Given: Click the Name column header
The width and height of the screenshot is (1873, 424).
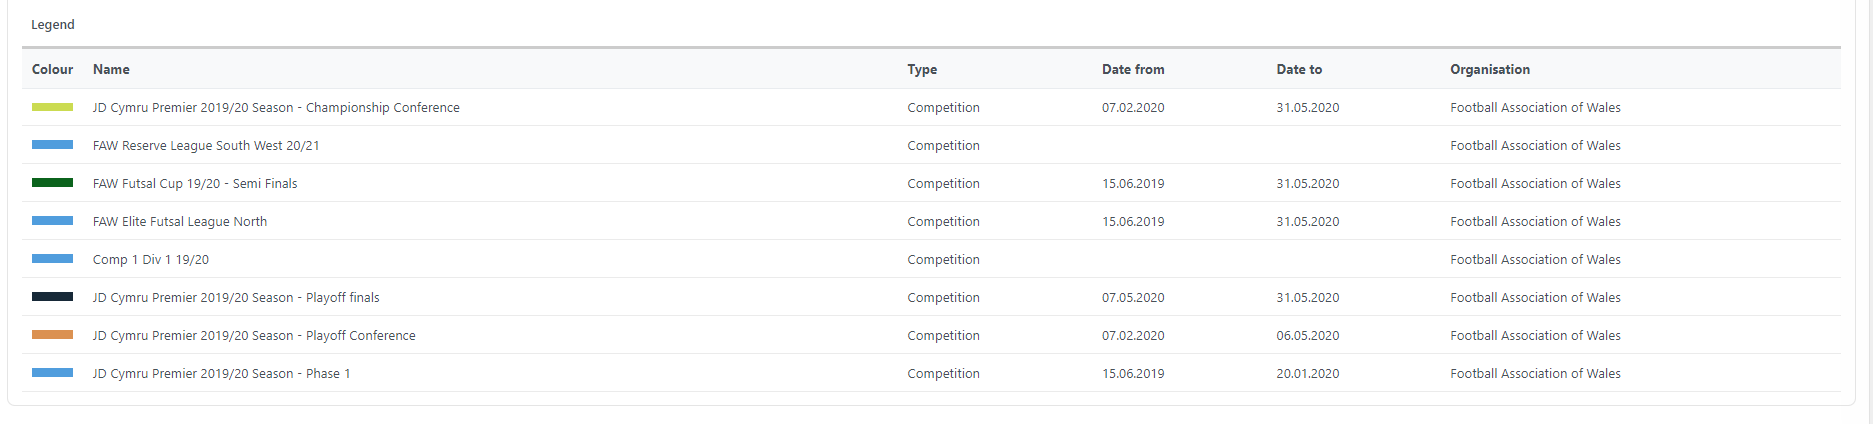Looking at the screenshot, I should [111, 70].
